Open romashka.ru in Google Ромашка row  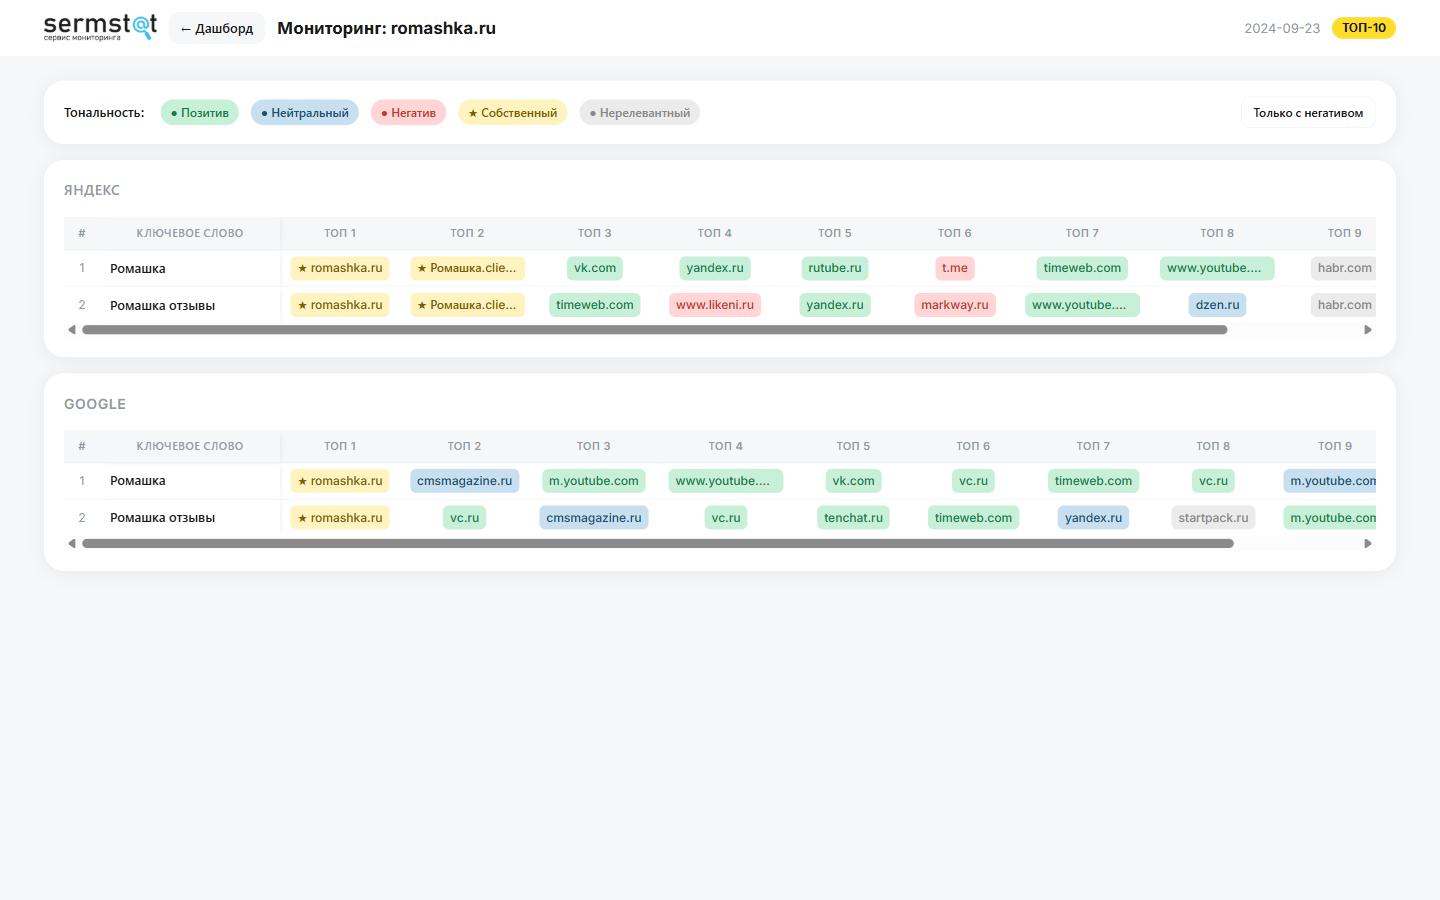coord(340,481)
